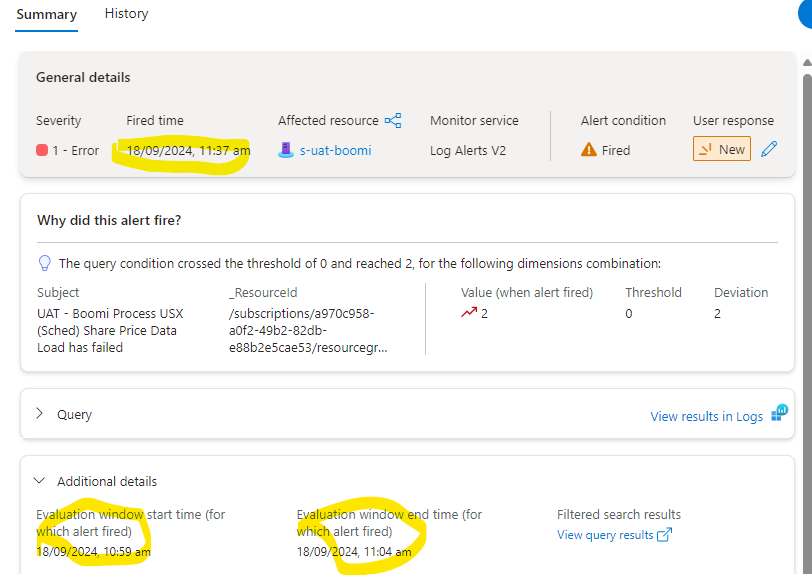This screenshot has width=812, height=577.
Task: Click the arrow icon inside the New badge
Action: pyautogui.click(x=705, y=148)
